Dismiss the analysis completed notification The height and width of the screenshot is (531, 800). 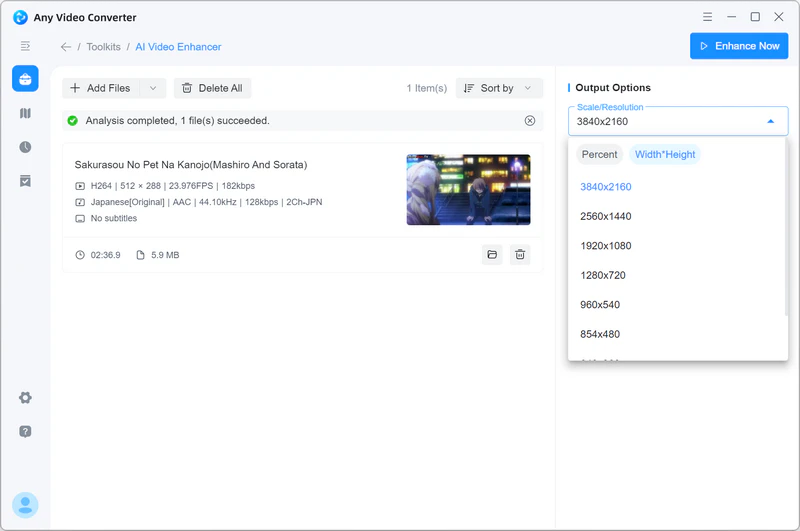(530, 121)
